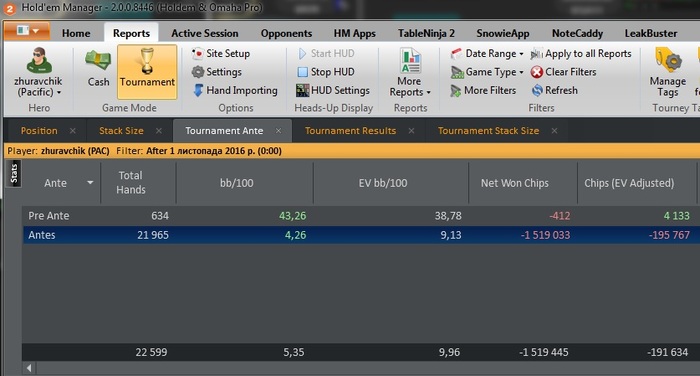The image size is (700, 376).
Task: Expand the Date Range dropdown arrow
Action: (521, 54)
